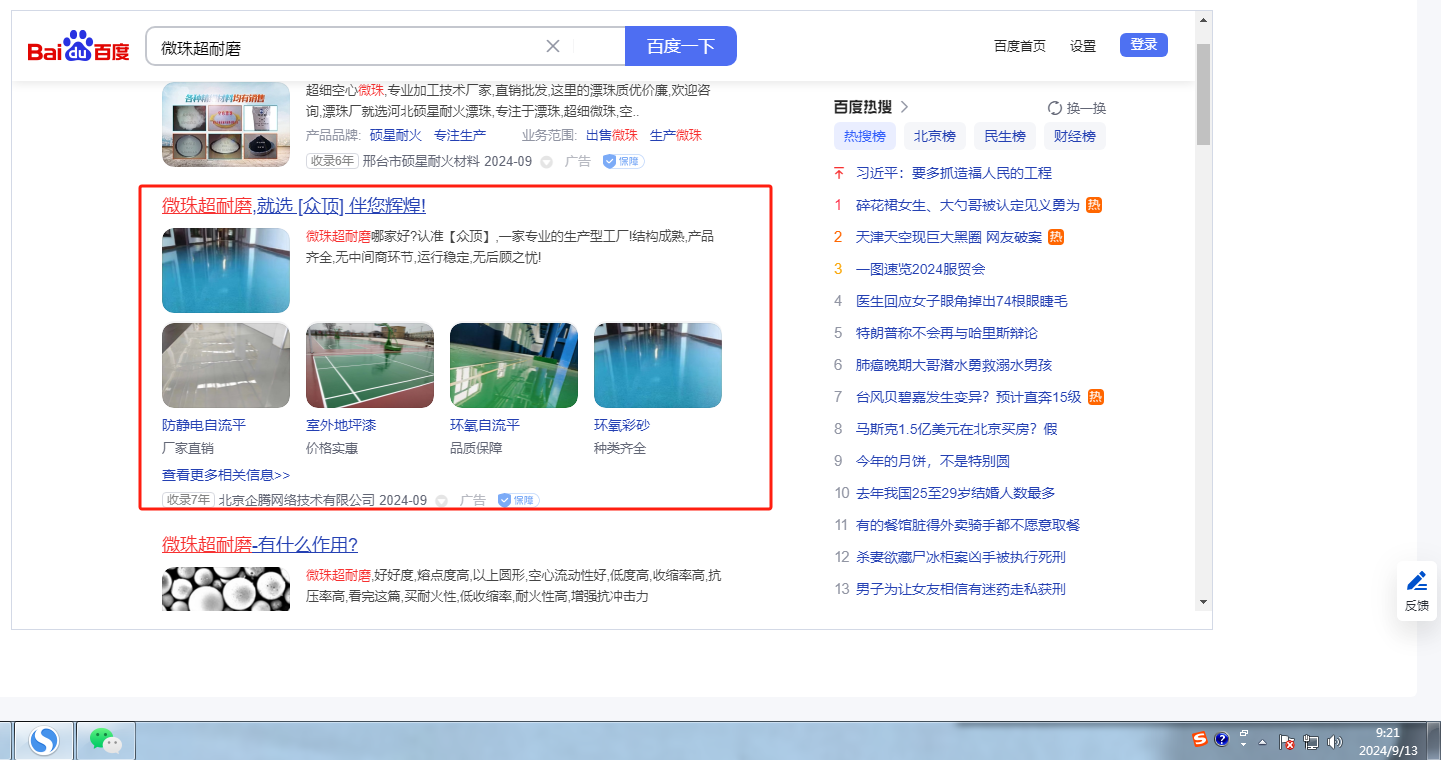1441x760 pixels.
Task: Expand 百度热搜 via its chevron arrow
Action: click(905, 107)
